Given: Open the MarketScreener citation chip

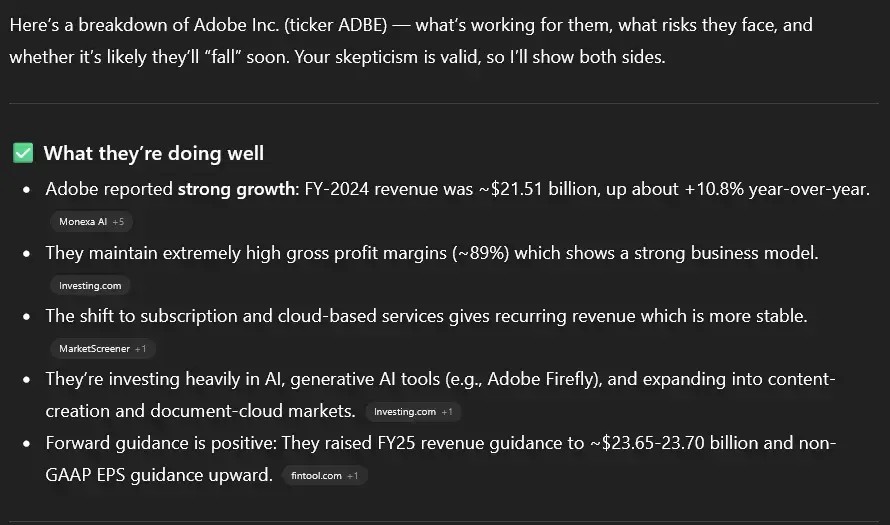Looking at the screenshot, I should (94, 349).
